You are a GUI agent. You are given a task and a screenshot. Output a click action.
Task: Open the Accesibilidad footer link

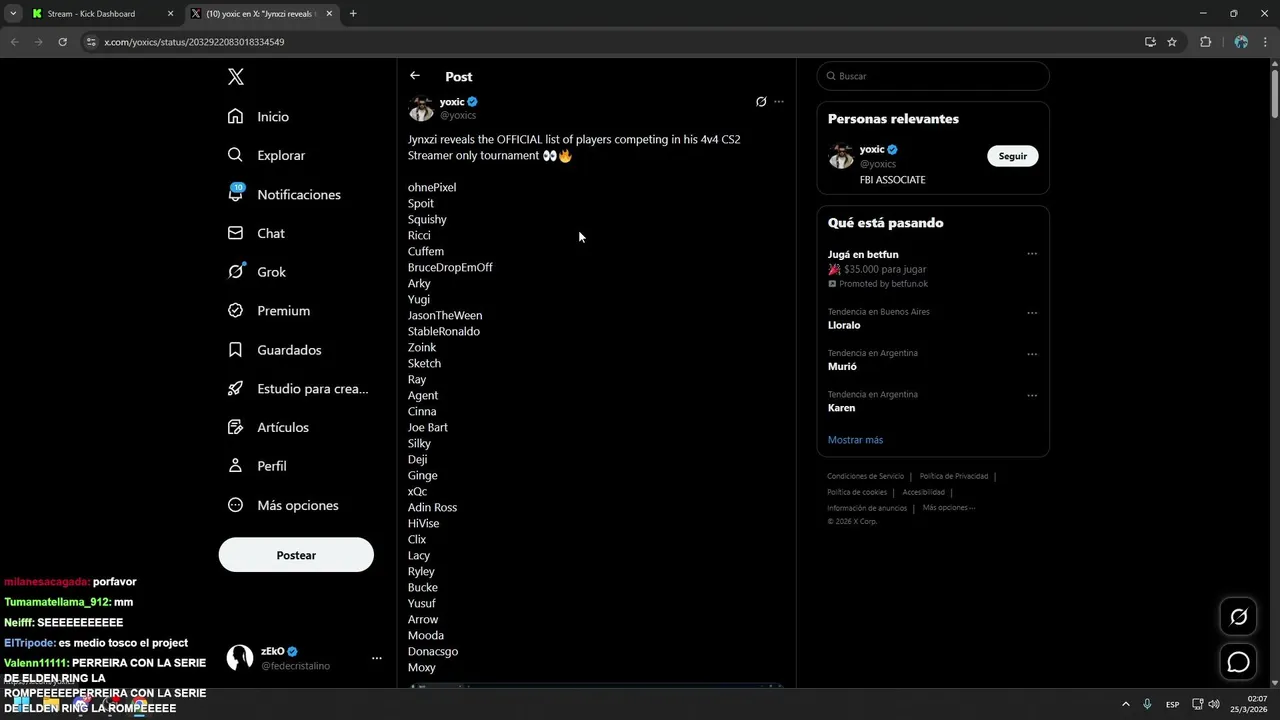923,492
